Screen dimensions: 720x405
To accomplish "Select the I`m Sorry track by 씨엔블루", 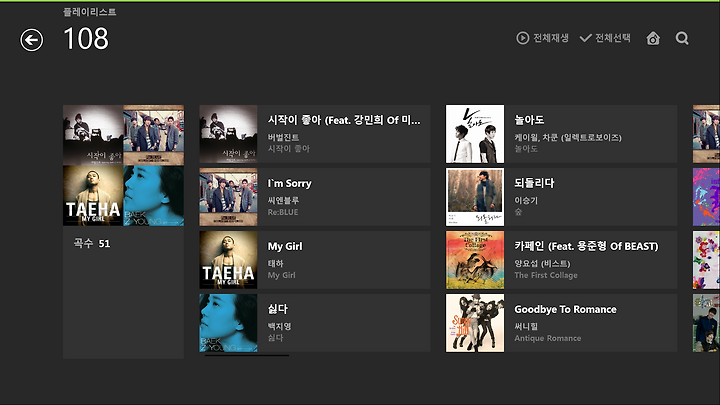I will (x=315, y=197).
